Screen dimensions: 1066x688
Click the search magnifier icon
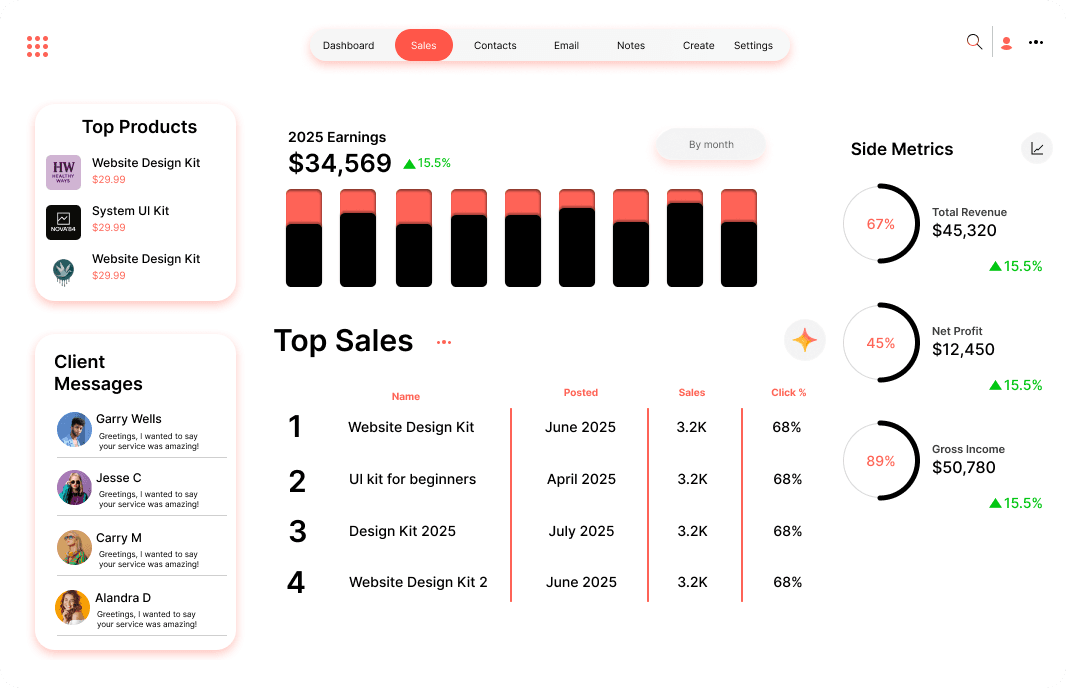click(x=974, y=42)
